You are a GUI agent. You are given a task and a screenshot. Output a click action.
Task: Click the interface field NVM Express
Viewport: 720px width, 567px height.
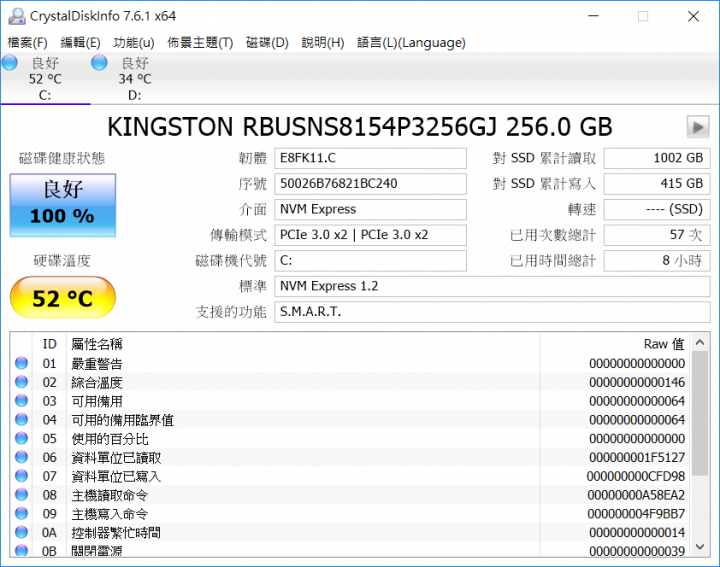tap(371, 209)
